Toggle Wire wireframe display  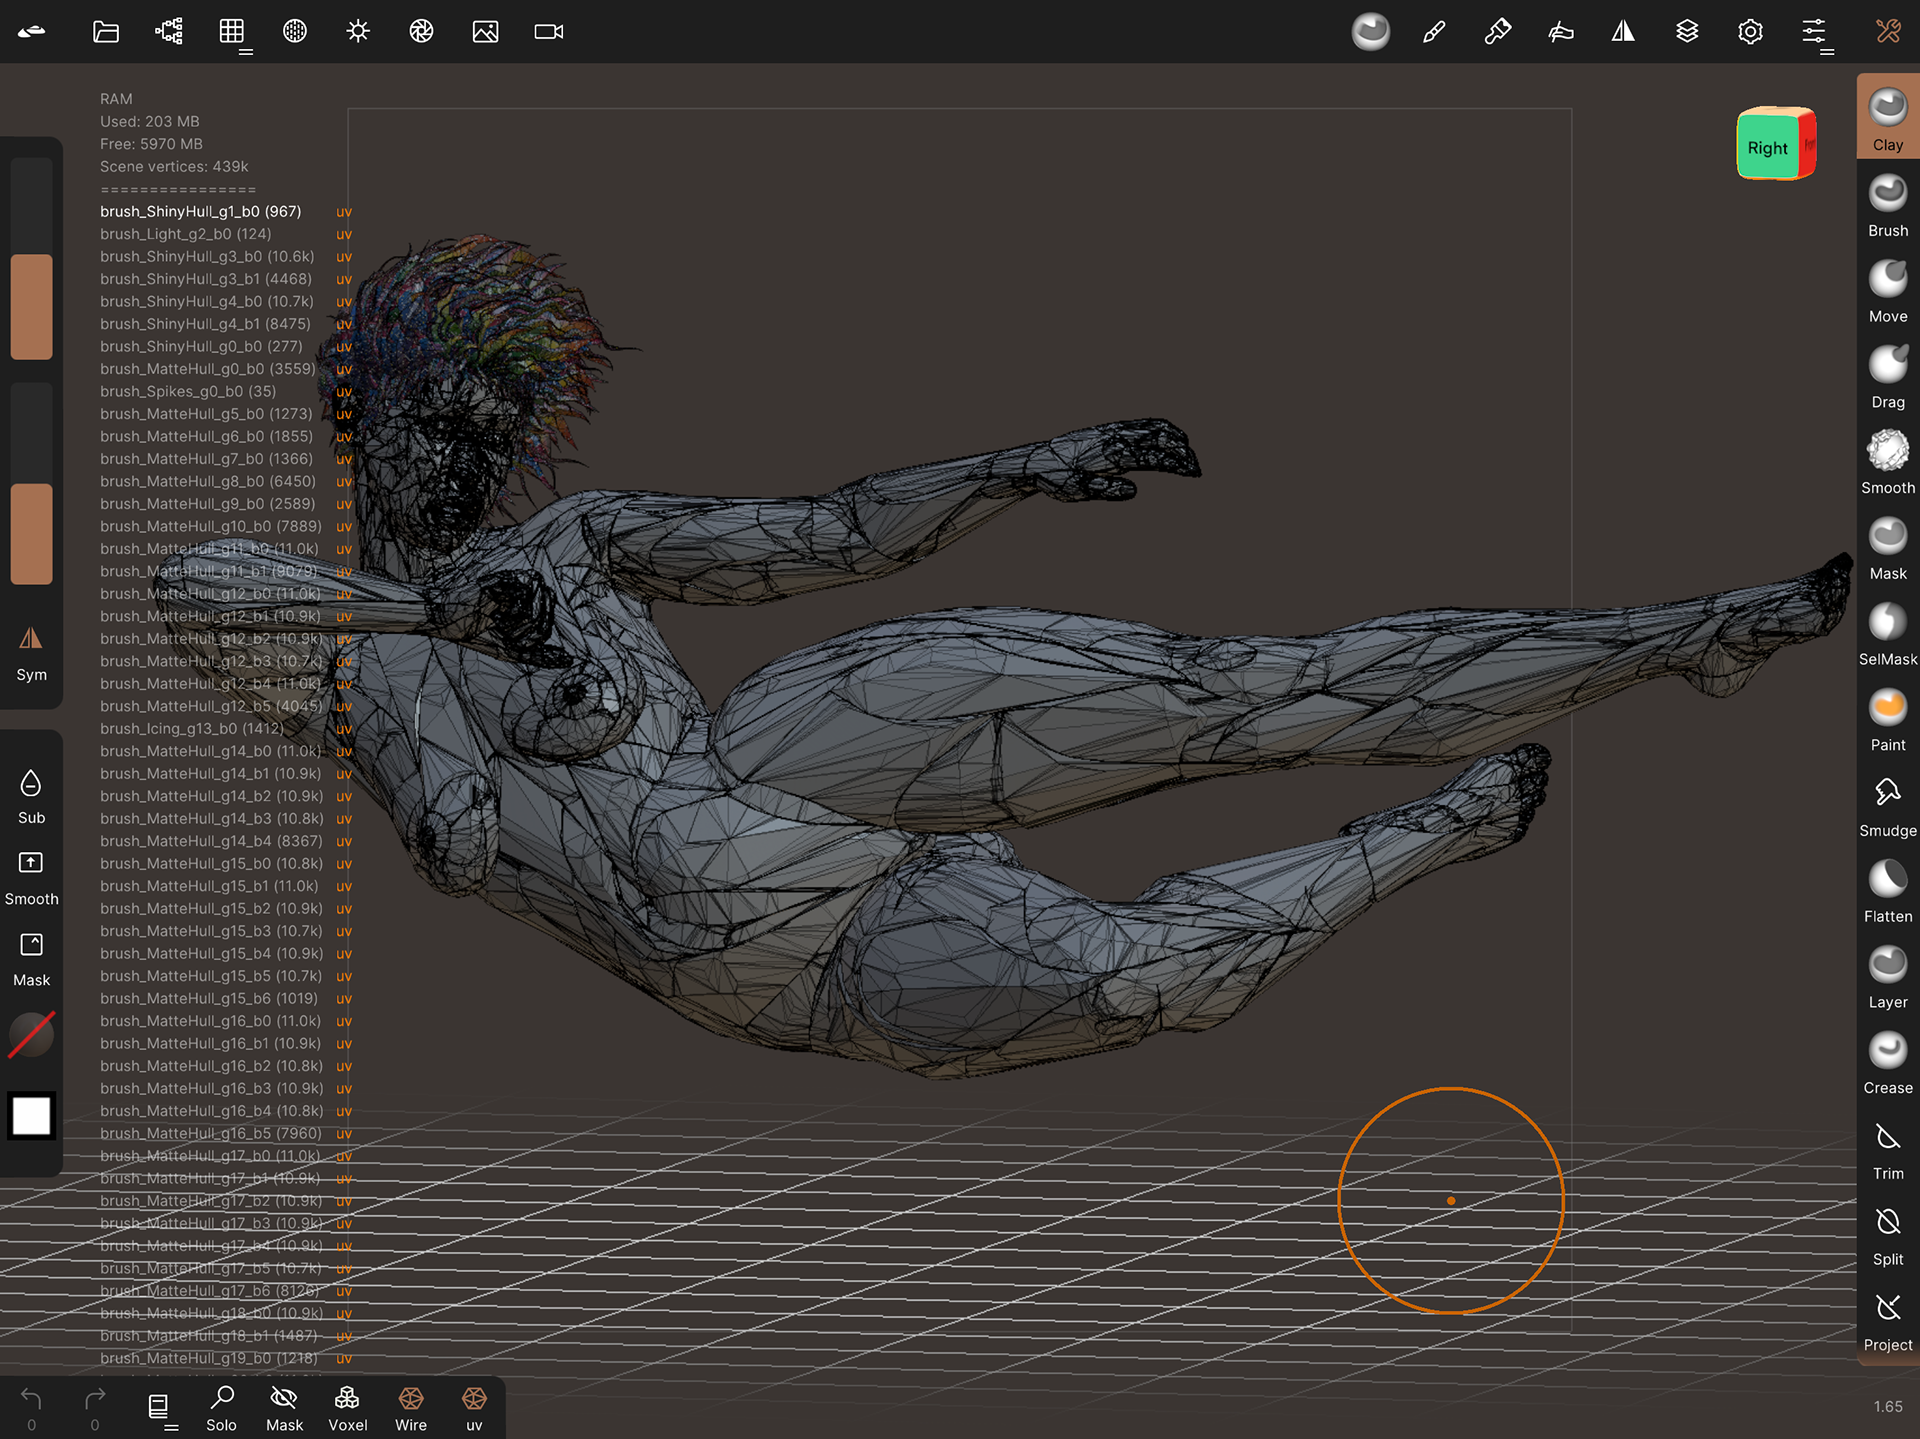(411, 1407)
